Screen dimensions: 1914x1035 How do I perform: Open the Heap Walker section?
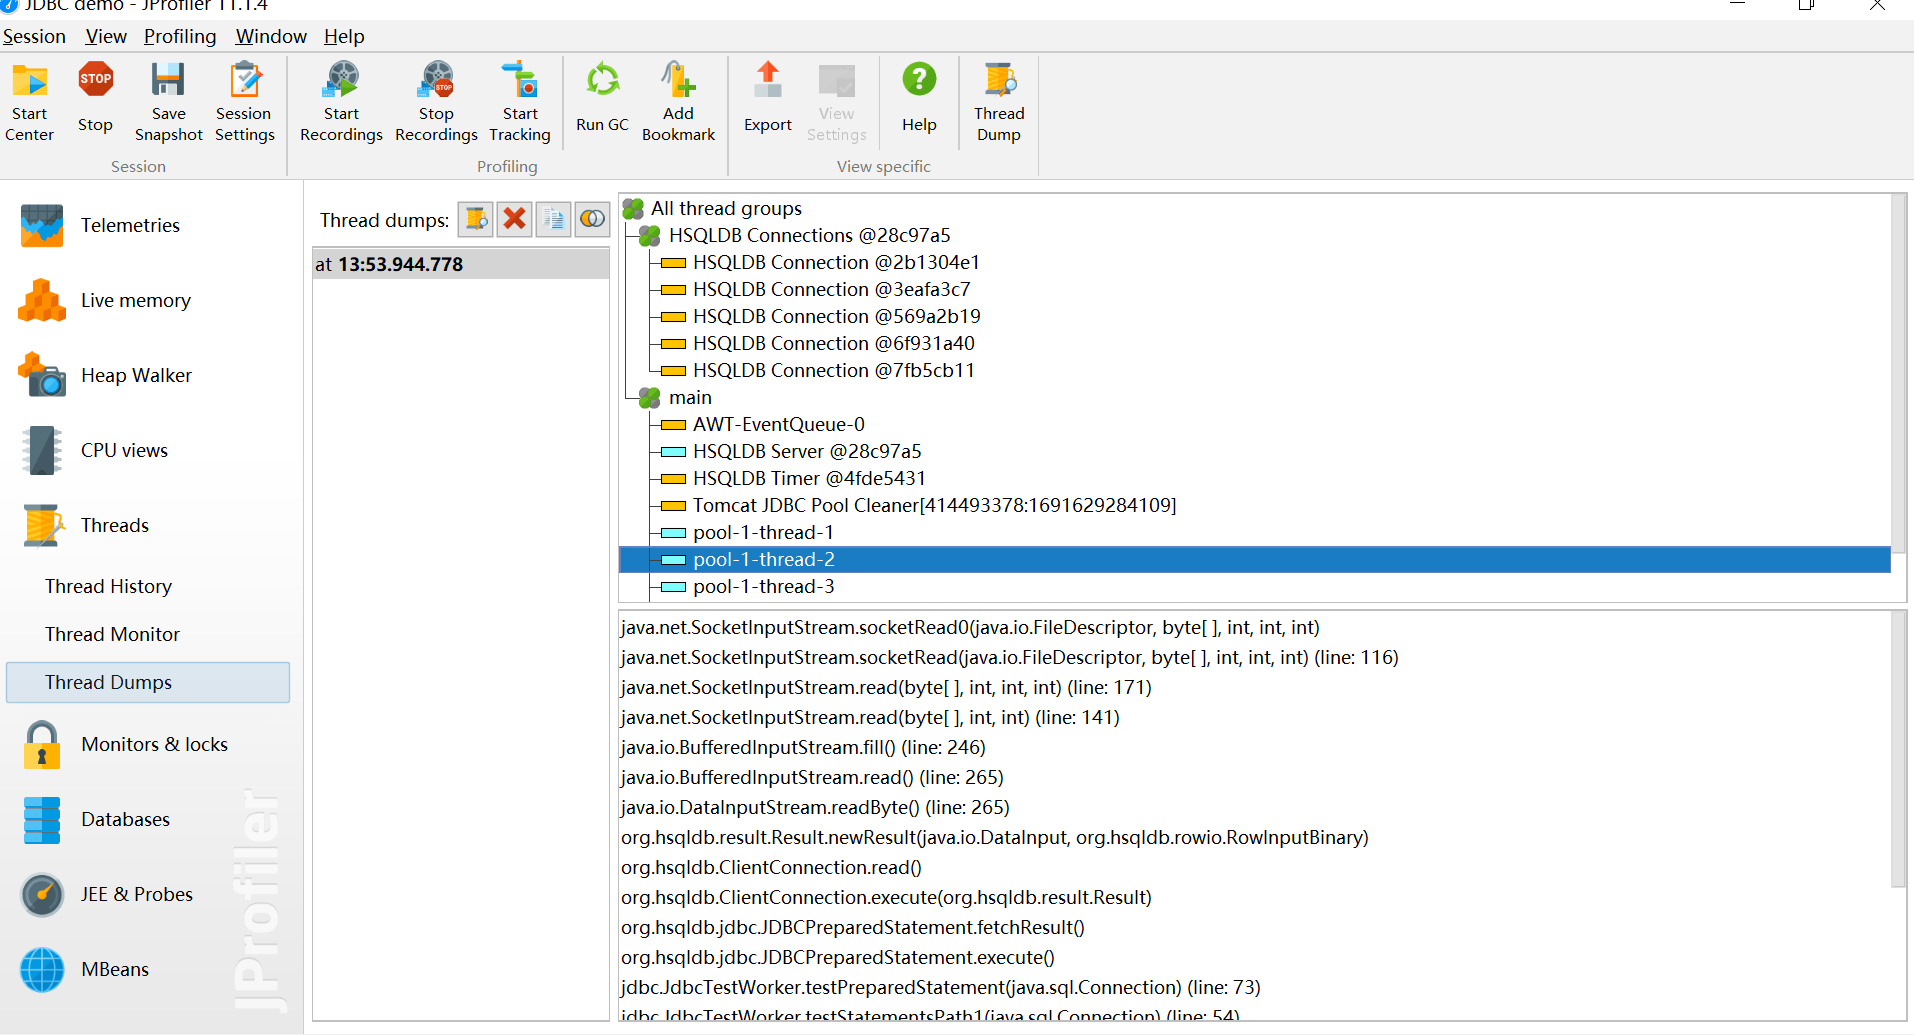136,376
